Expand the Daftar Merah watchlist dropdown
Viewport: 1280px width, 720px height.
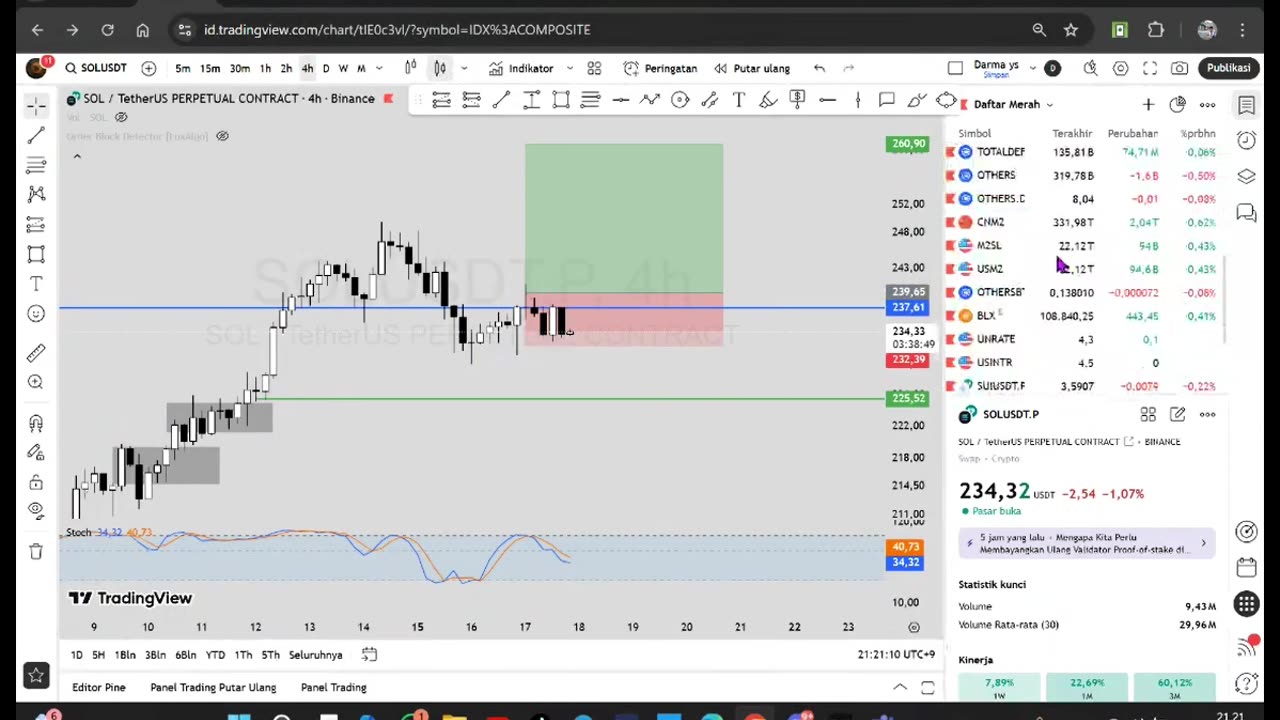point(1013,104)
